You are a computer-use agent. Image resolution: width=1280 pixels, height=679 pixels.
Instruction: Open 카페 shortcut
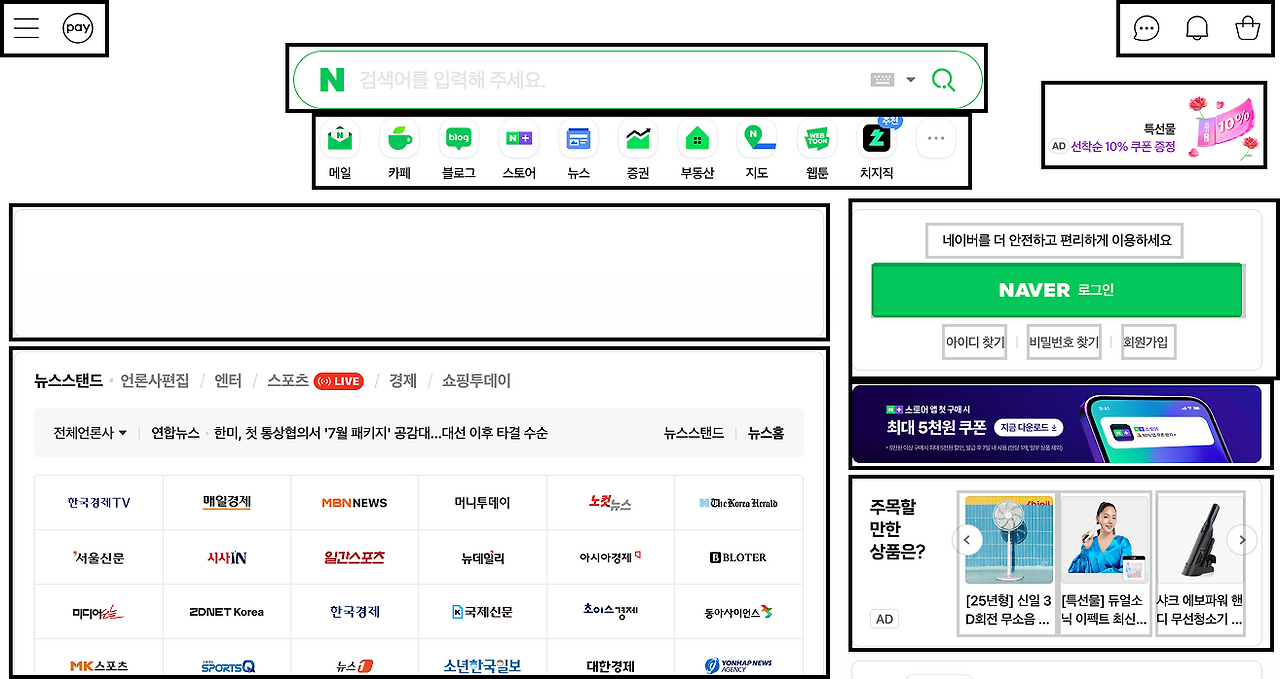399,152
